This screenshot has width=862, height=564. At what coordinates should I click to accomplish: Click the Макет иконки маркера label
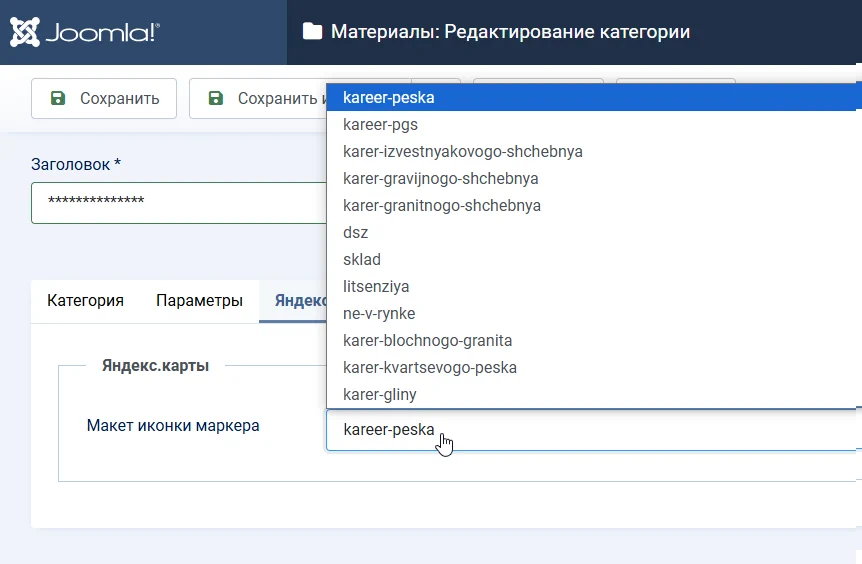point(173,425)
